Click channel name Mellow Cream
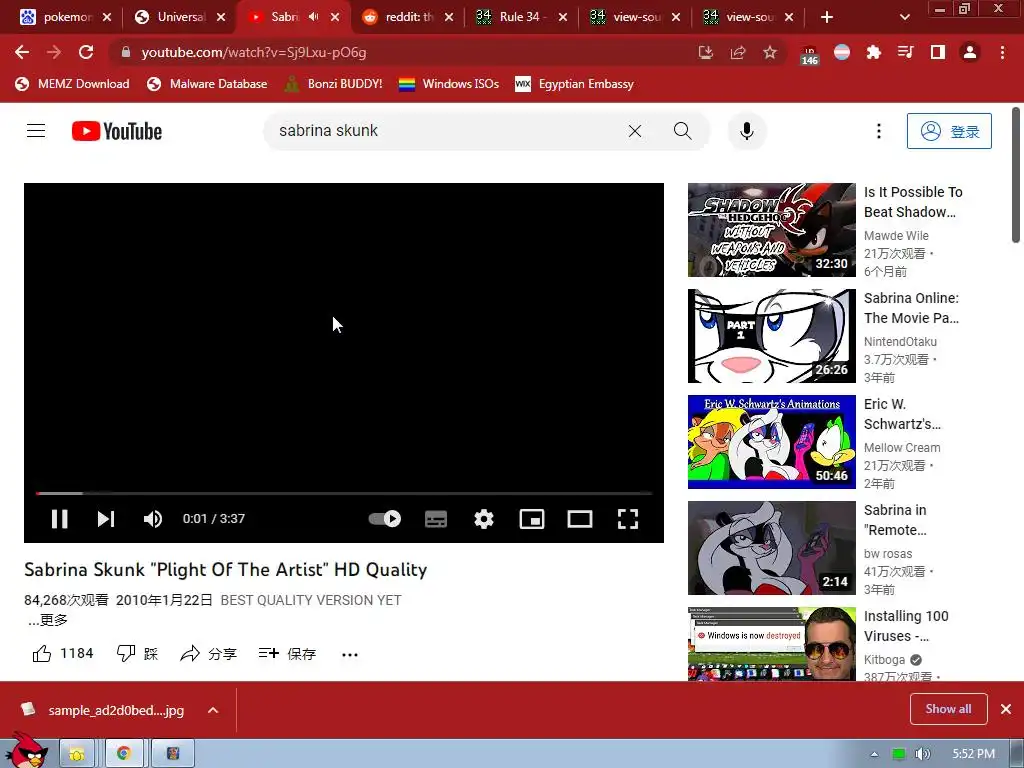This screenshot has height=768, width=1024. point(902,447)
